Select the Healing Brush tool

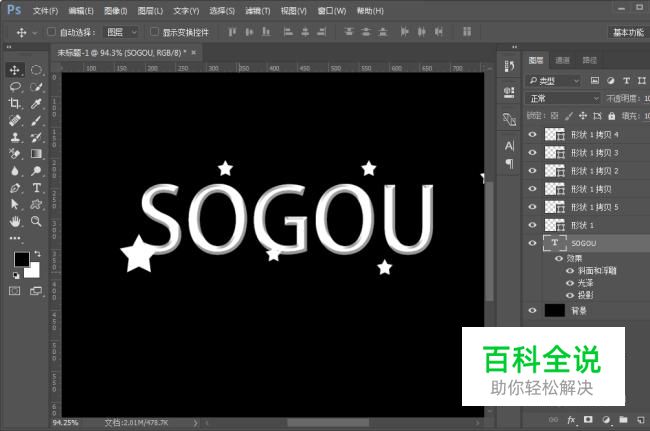[x=15, y=120]
